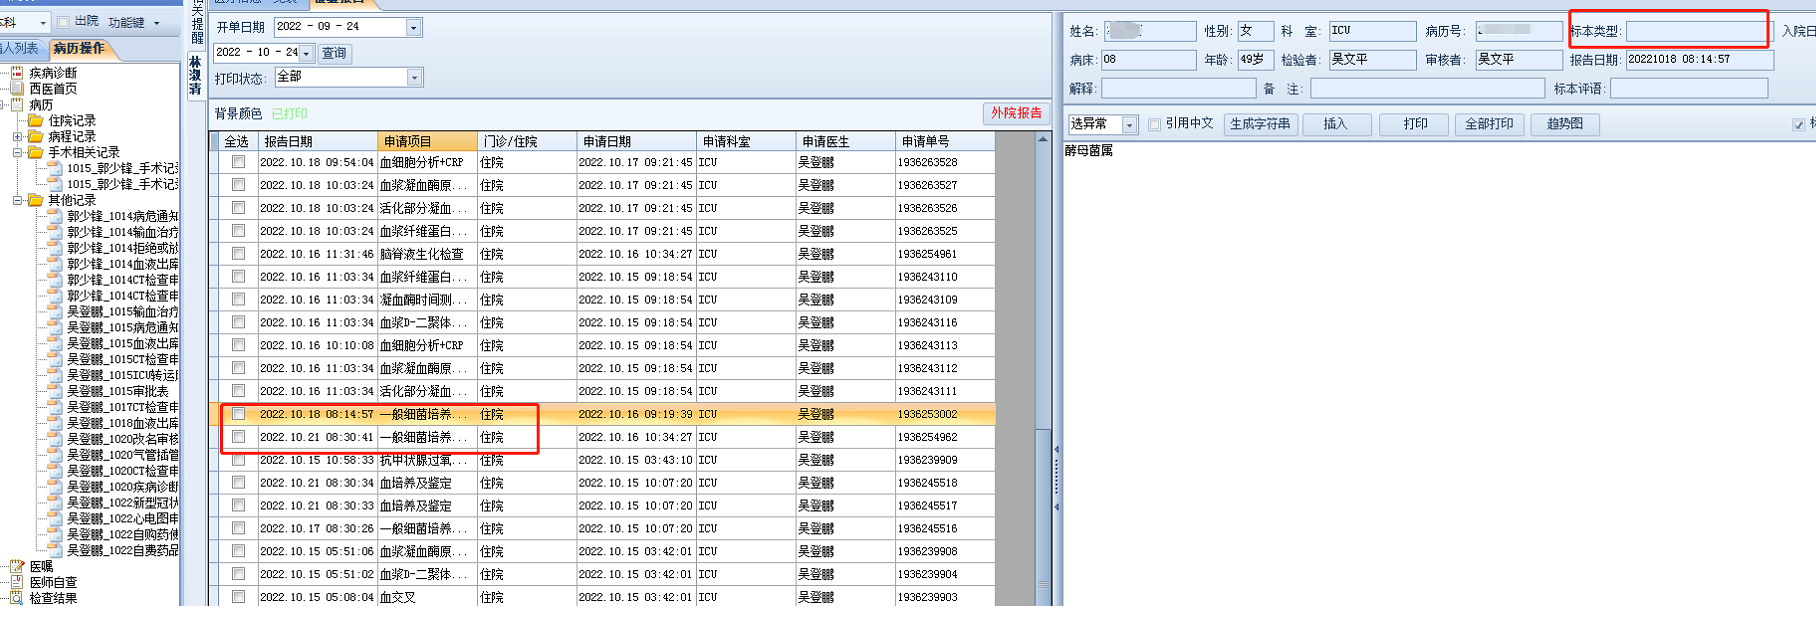1816x639 pixels.
Task: Open document 郭少锋_1014输血治疗
Action: [x=123, y=232]
